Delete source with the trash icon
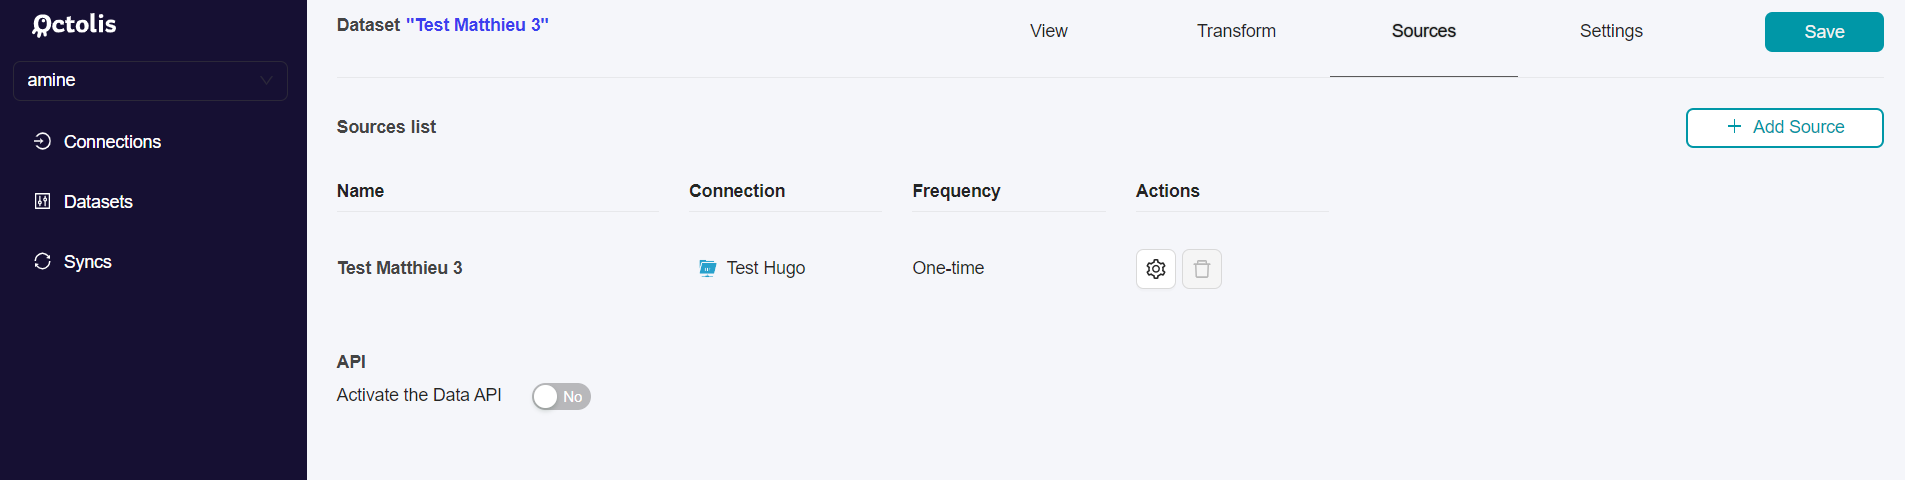 (x=1201, y=269)
